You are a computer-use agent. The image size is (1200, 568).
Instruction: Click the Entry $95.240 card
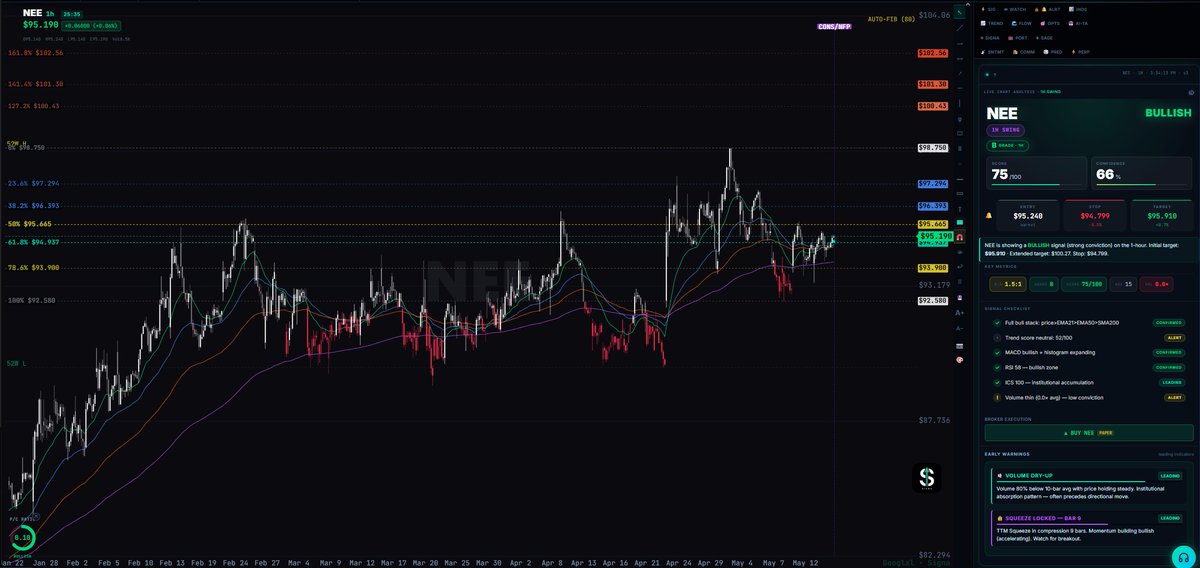coord(1027,216)
